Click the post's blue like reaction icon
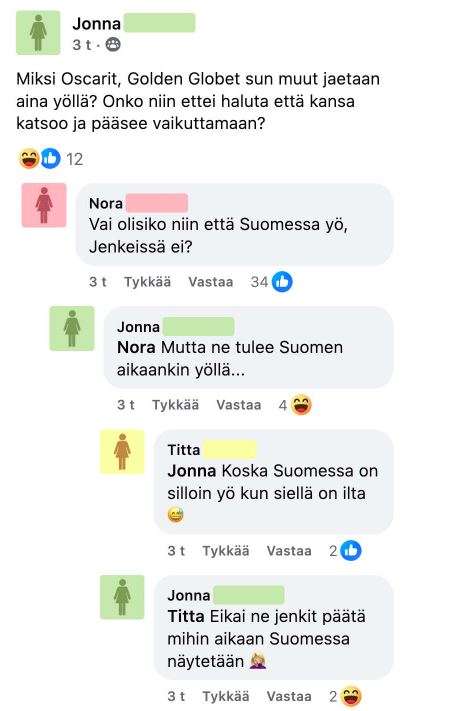The image size is (476, 711). click(x=50, y=159)
